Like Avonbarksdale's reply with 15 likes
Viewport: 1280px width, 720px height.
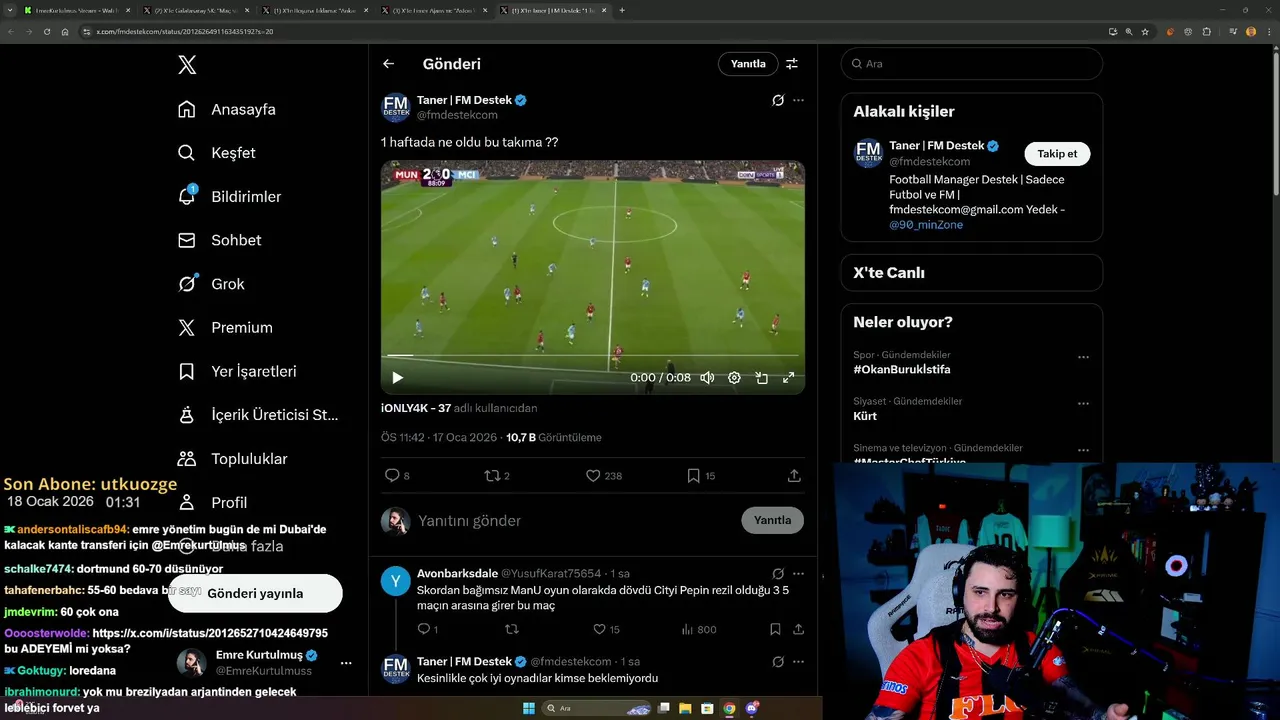tap(607, 630)
